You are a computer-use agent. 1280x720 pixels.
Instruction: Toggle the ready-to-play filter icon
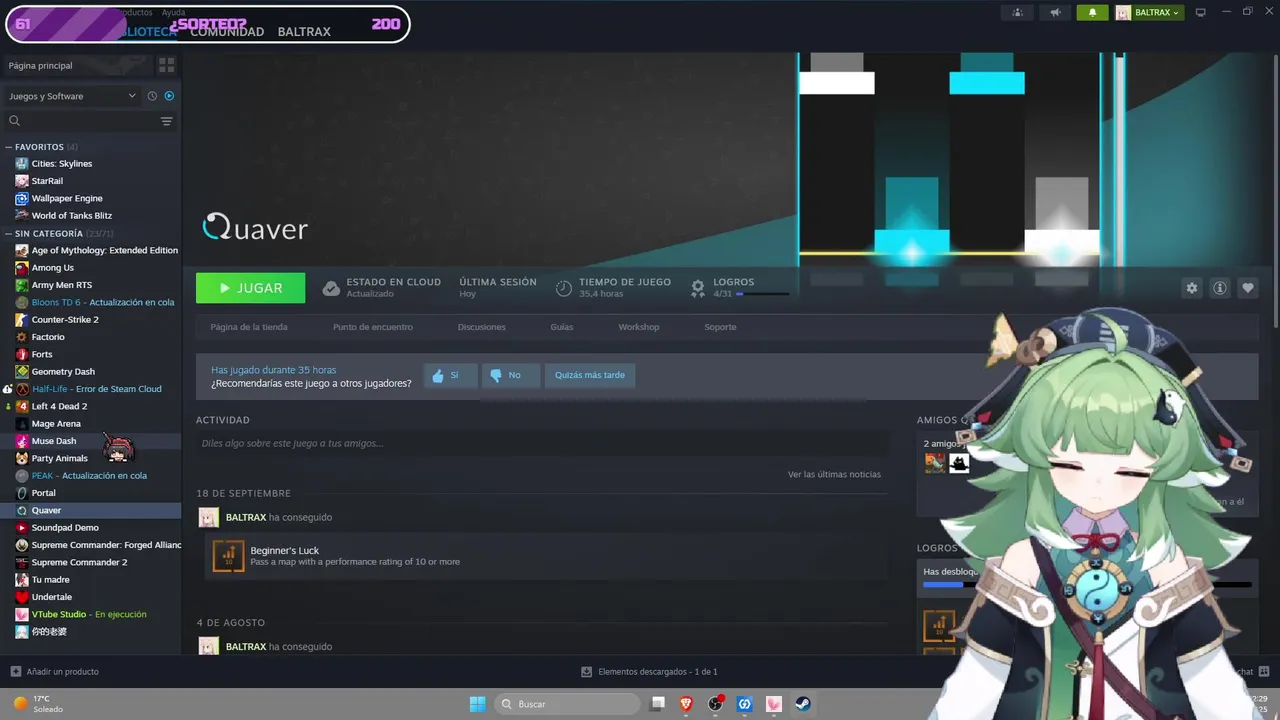click(169, 96)
